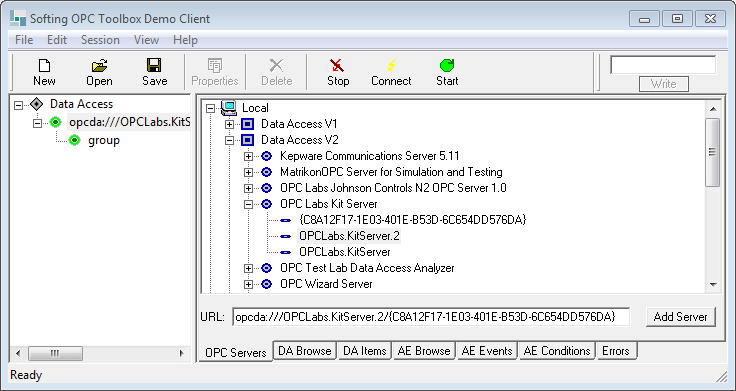Click the Connect lightning icon
Viewport: 736px width, 391px height.
coord(391,65)
